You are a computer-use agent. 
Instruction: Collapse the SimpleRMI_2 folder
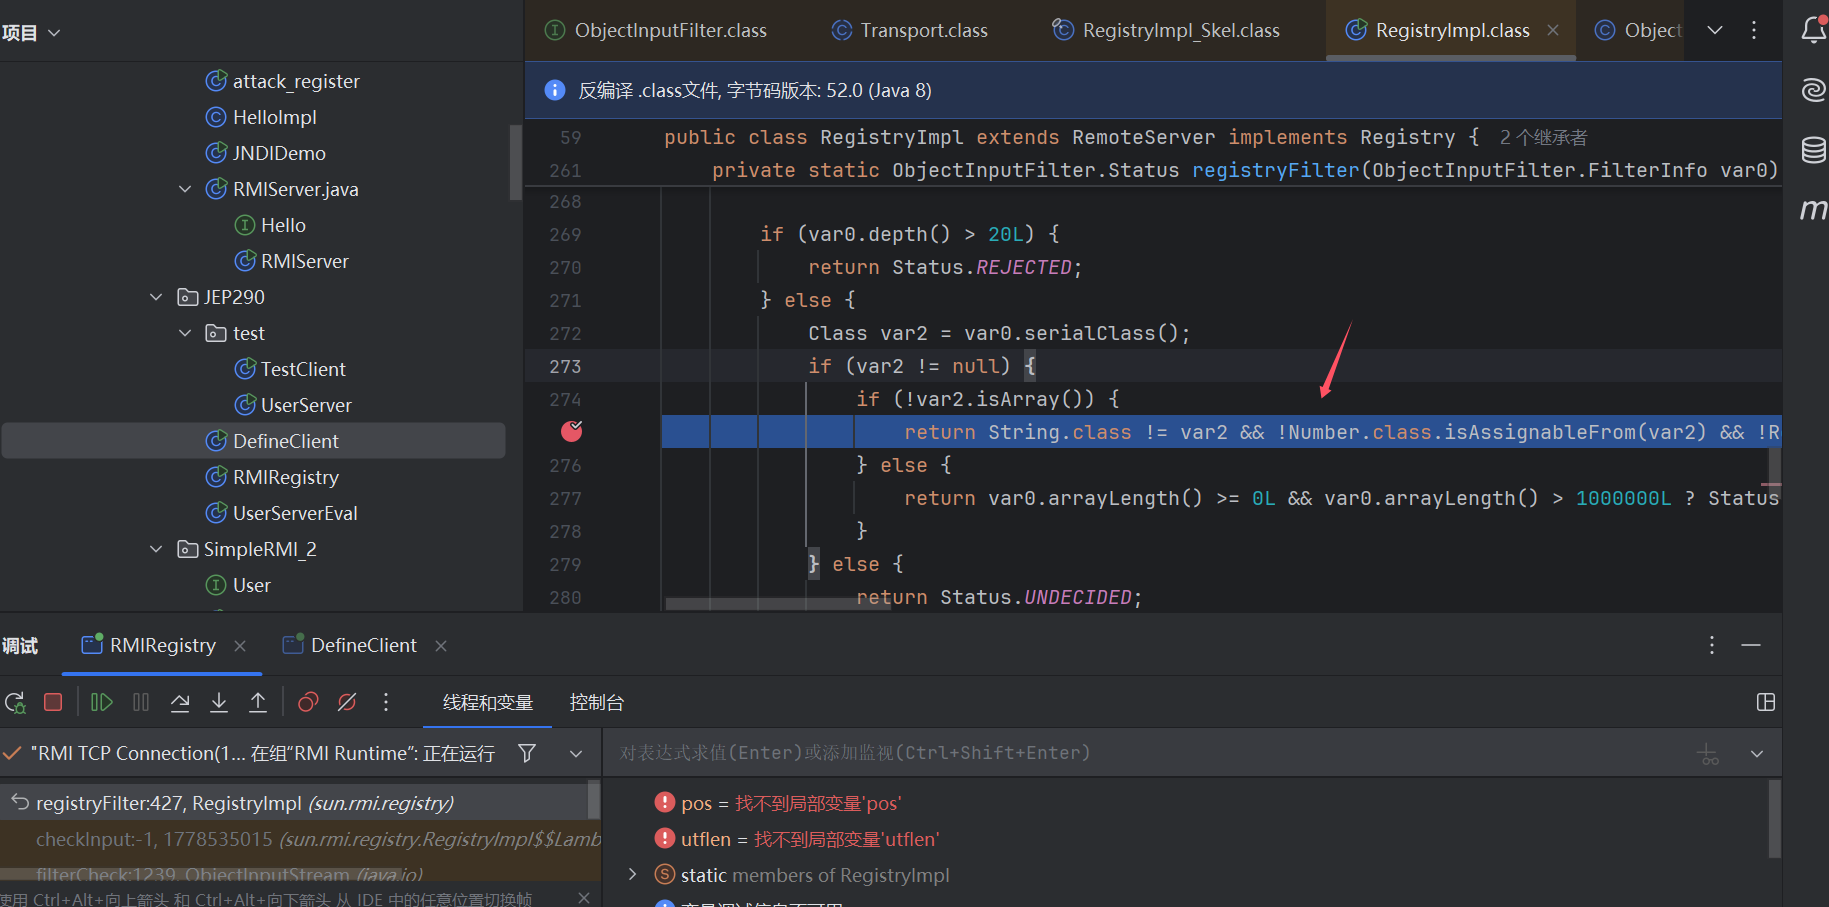(x=156, y=549)
